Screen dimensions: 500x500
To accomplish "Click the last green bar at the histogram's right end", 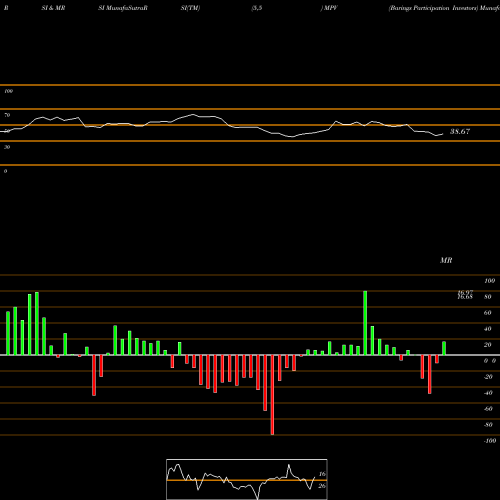I will pos(444,348).
